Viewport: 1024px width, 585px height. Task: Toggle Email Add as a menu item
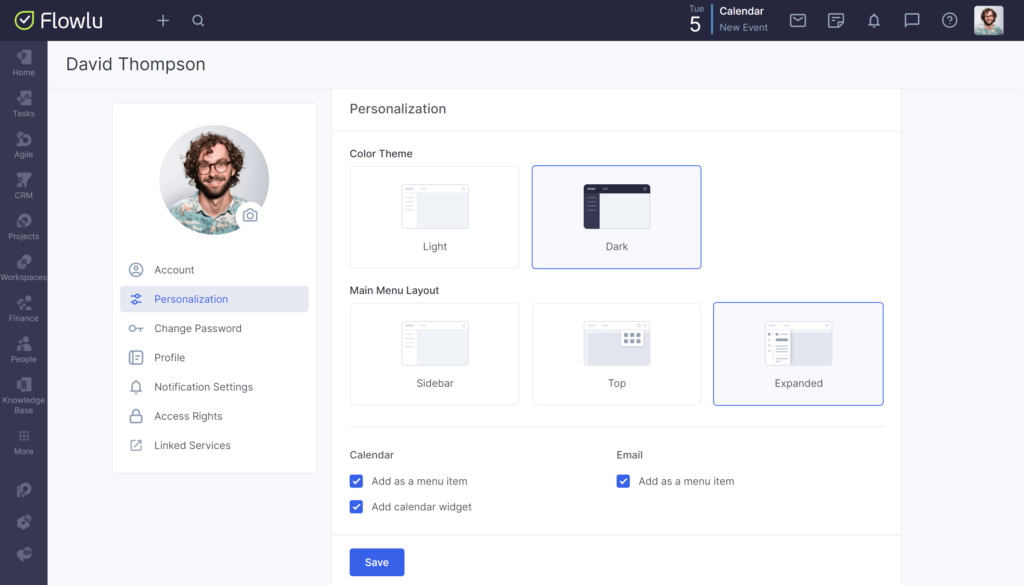click(623, 481)
